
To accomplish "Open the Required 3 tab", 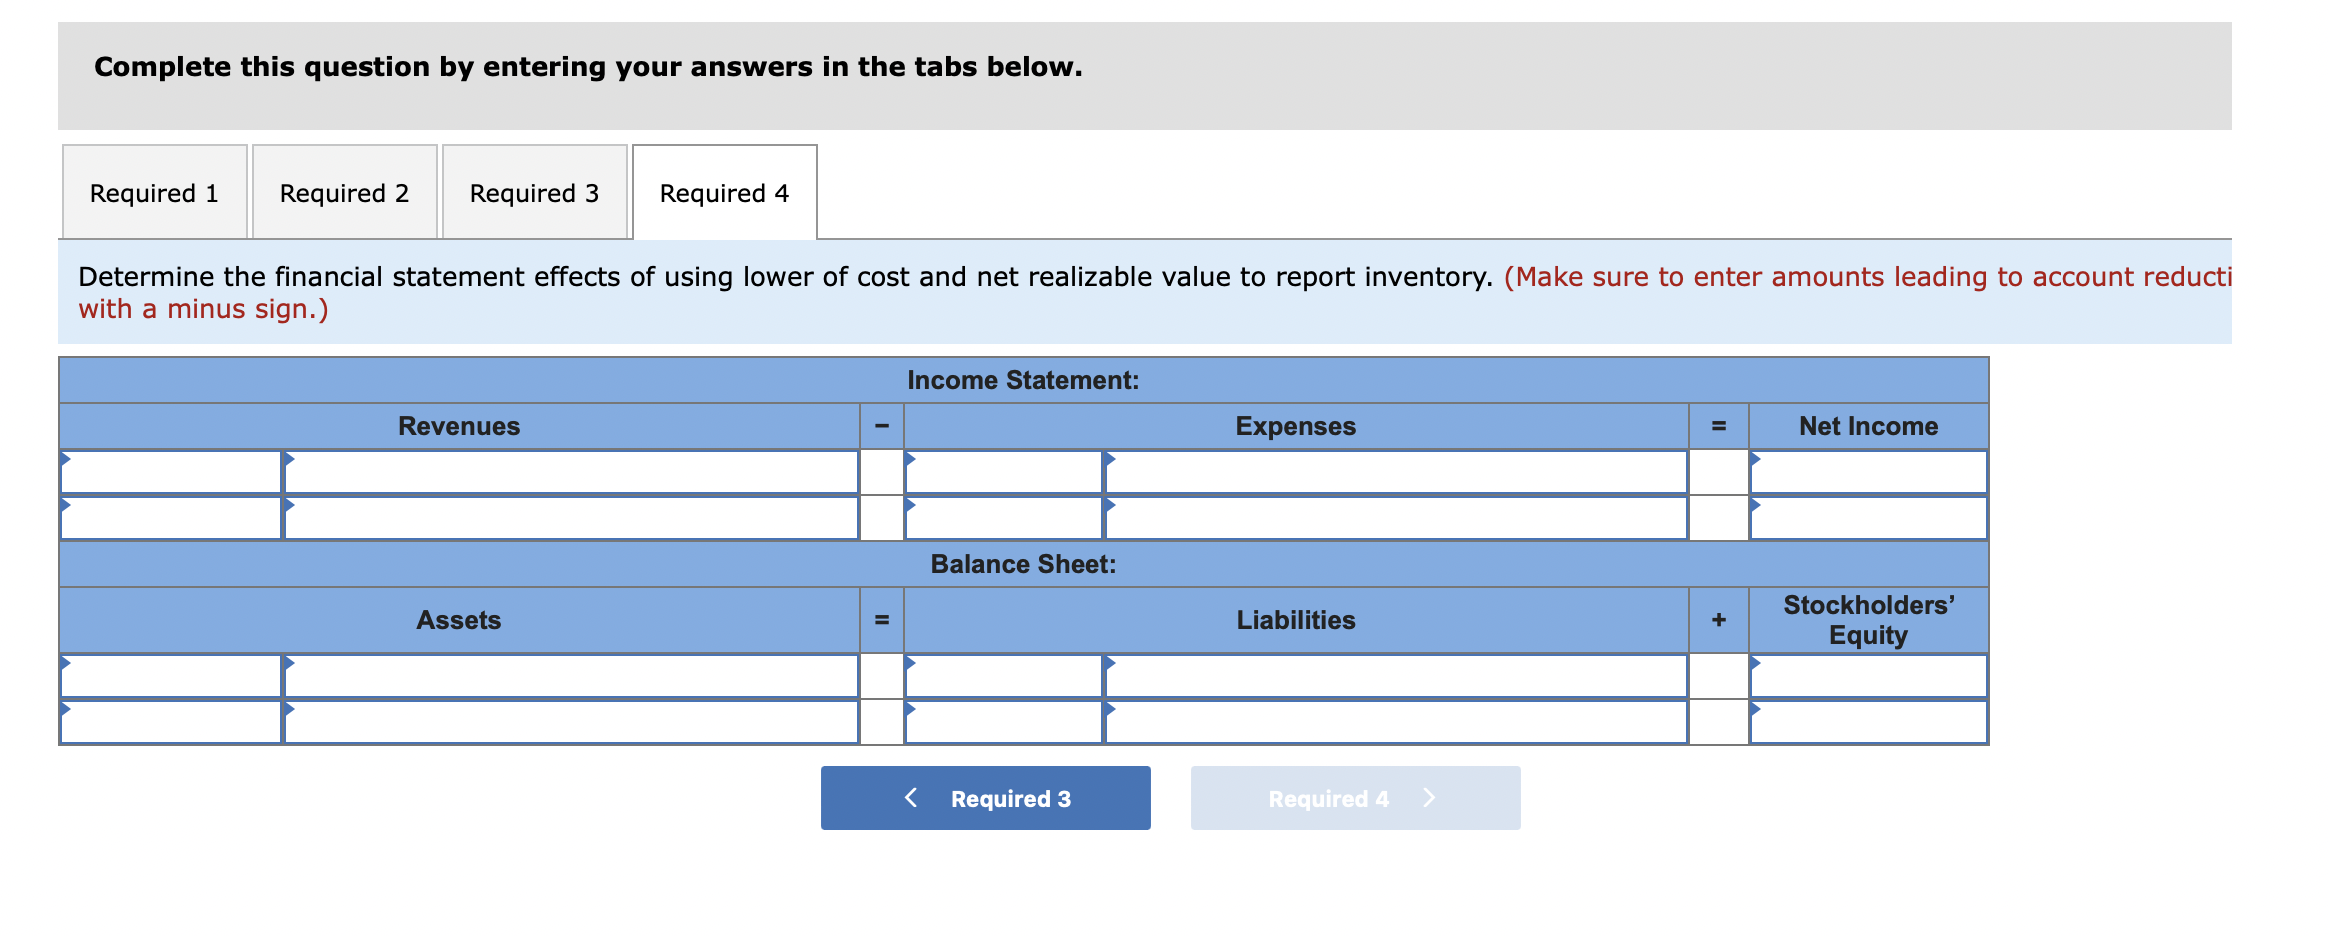I will [534, 192].
